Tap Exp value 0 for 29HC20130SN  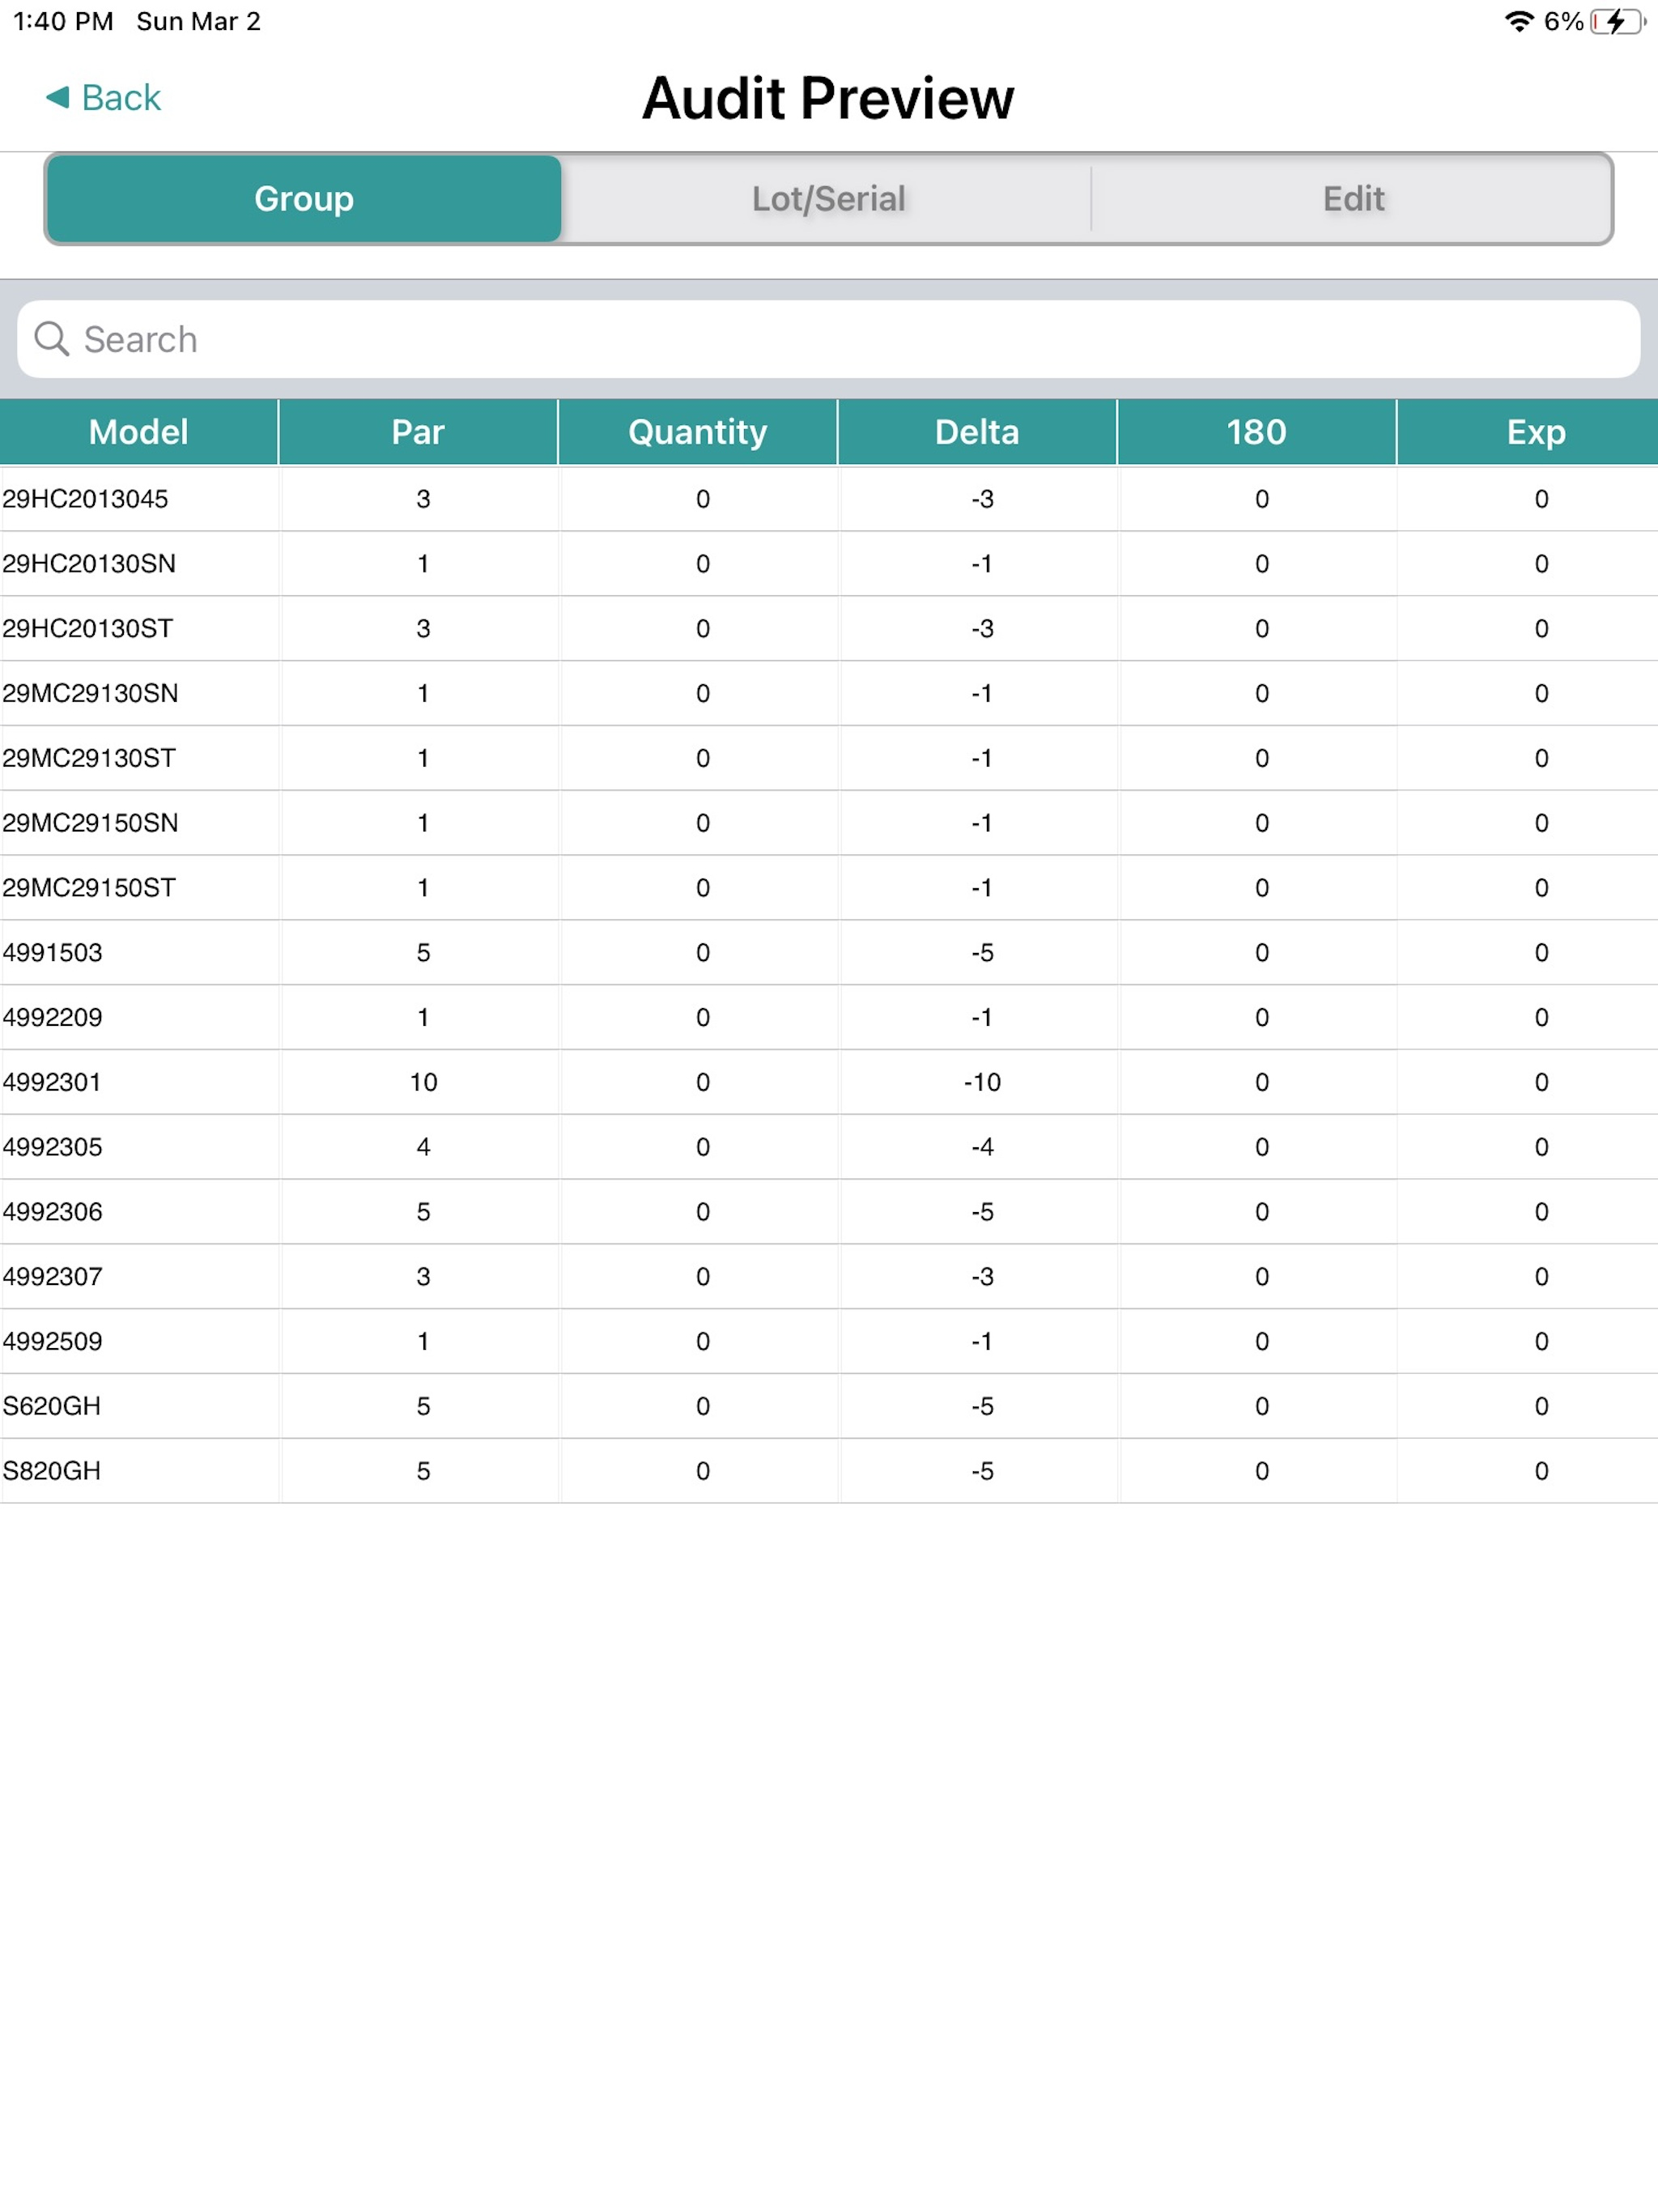tap(1541, 564)
